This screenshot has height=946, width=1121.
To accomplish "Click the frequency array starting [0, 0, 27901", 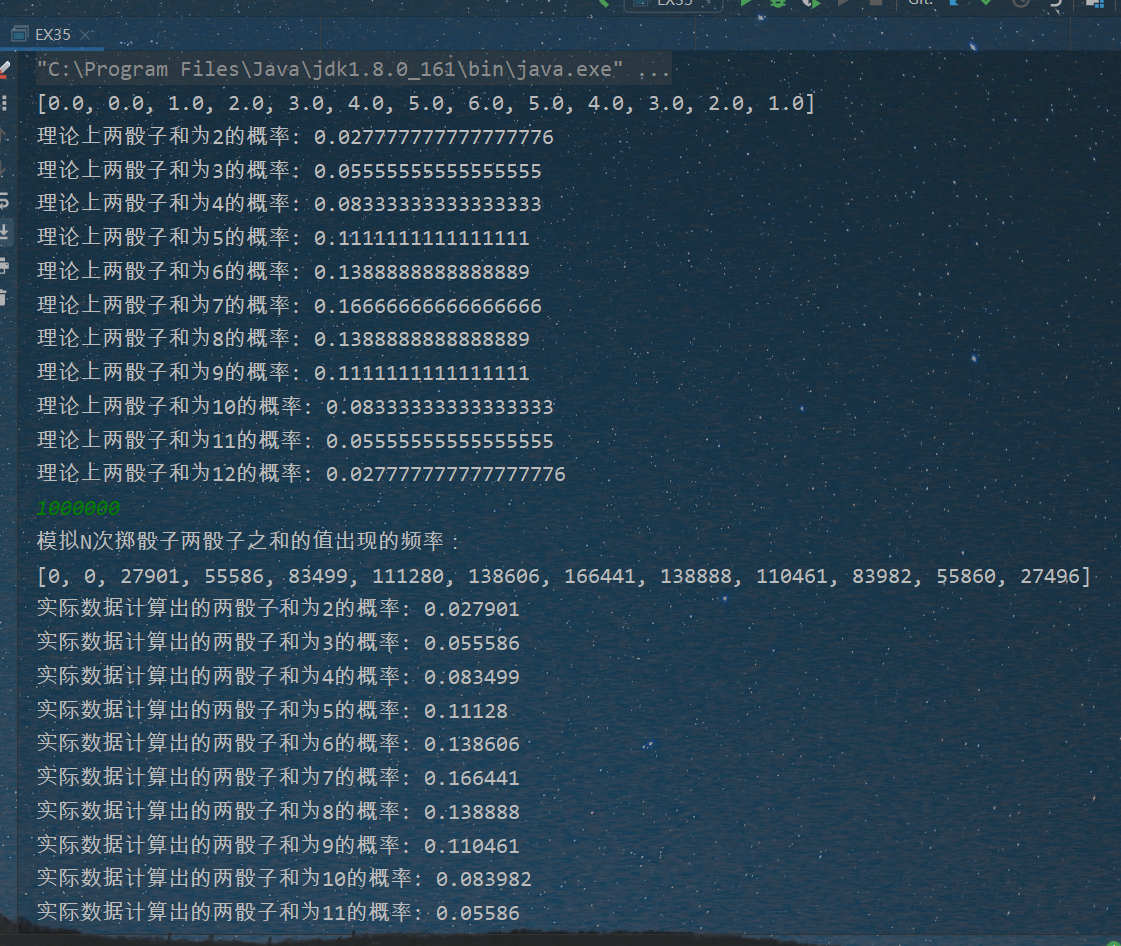I will tap(564, 576).
